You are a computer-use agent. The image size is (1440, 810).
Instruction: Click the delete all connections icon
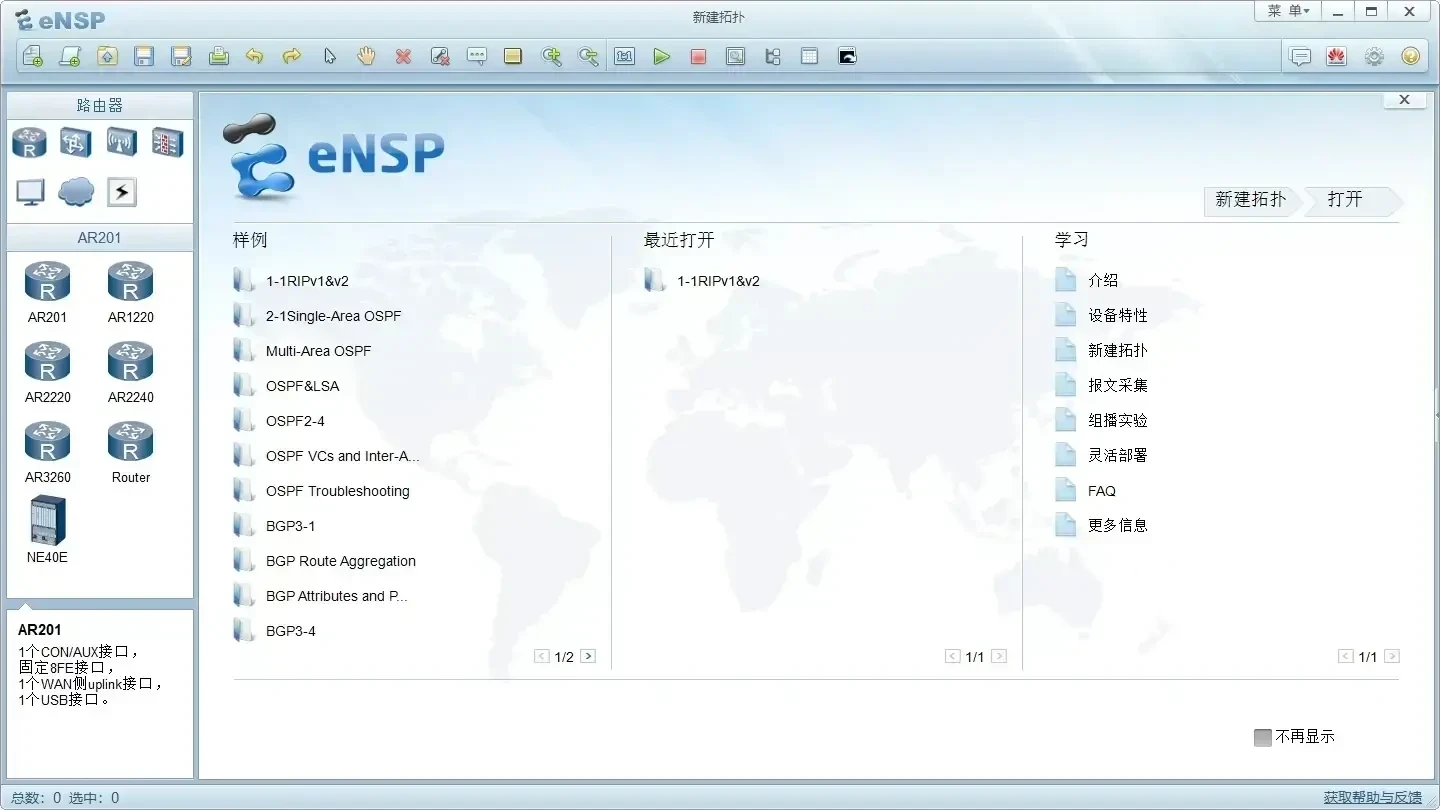440,56
